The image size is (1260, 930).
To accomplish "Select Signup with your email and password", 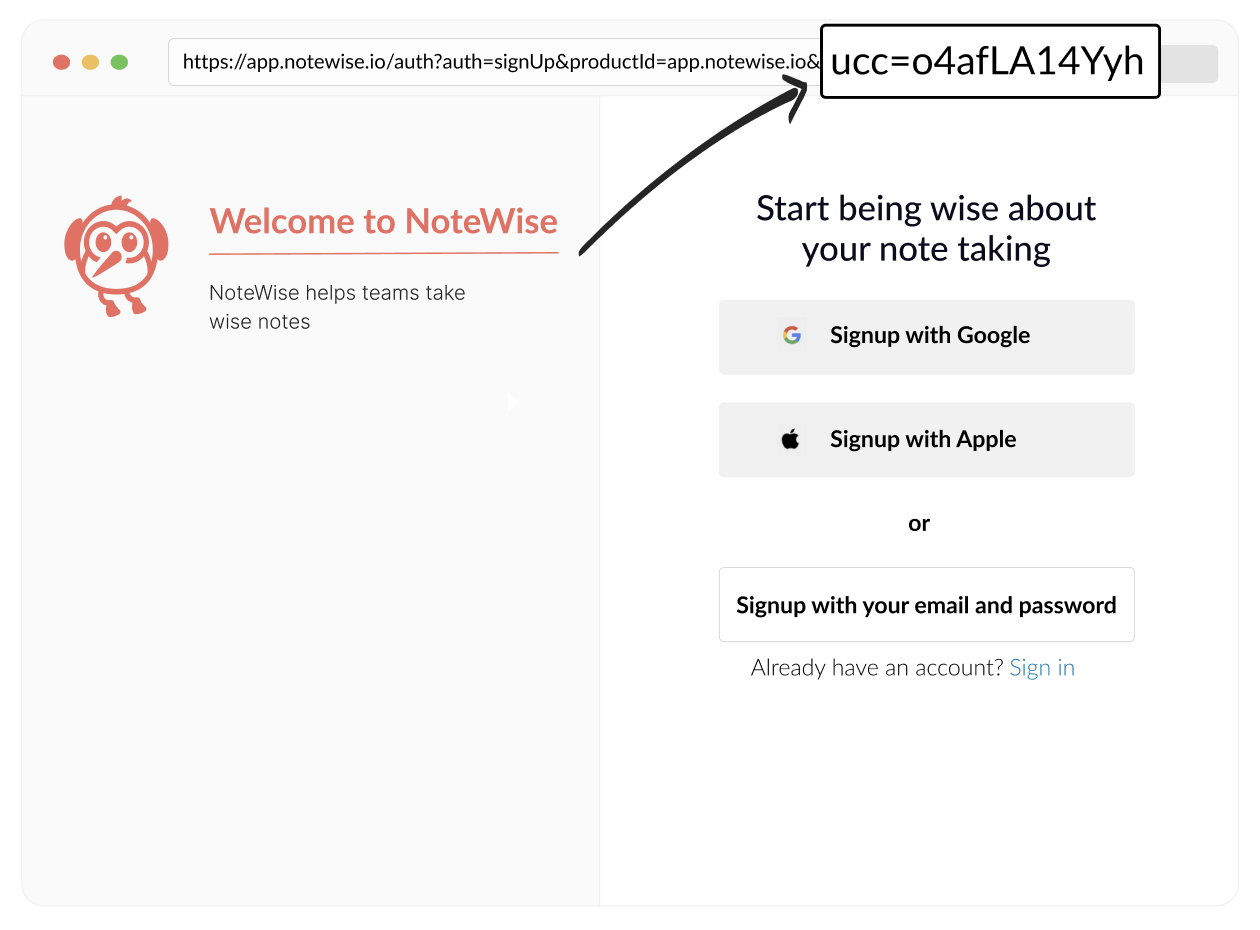I will 926,605.
